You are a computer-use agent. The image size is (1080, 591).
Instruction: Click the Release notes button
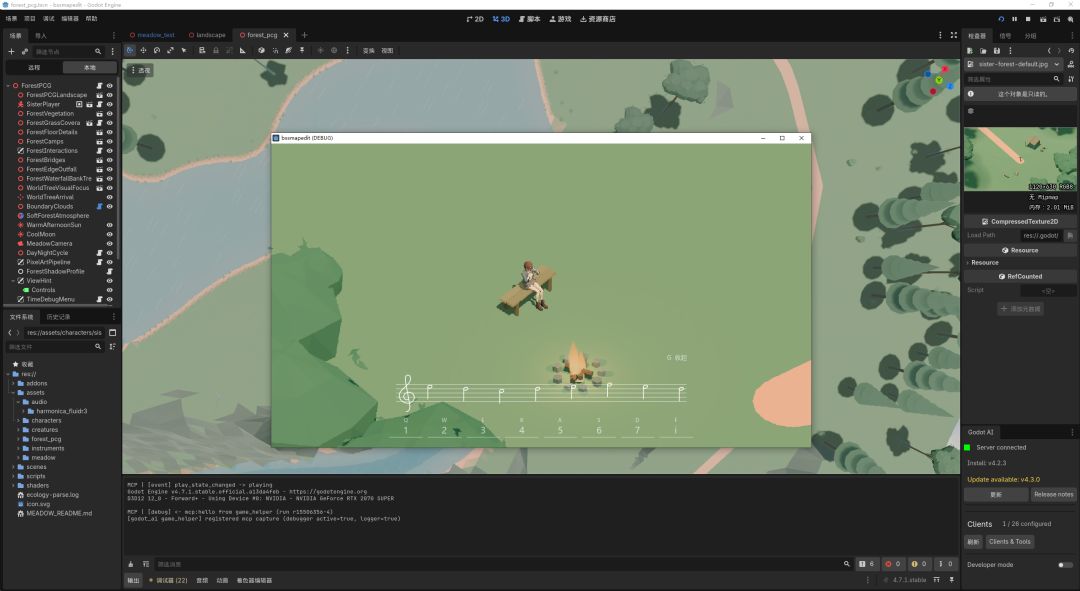[x=1053, y=495]
